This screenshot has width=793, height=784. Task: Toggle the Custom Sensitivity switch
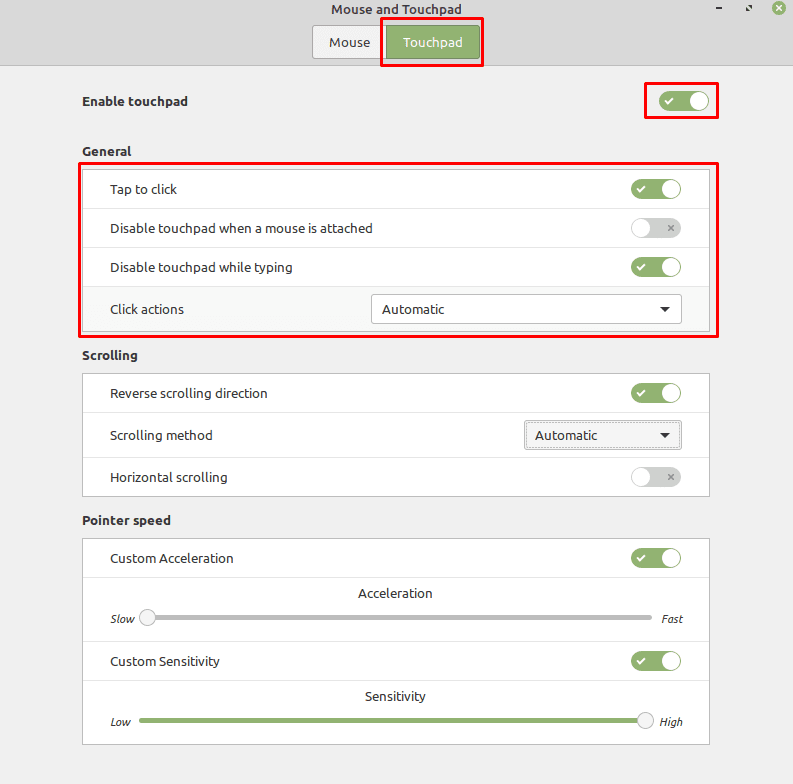[x=655, y=661]
